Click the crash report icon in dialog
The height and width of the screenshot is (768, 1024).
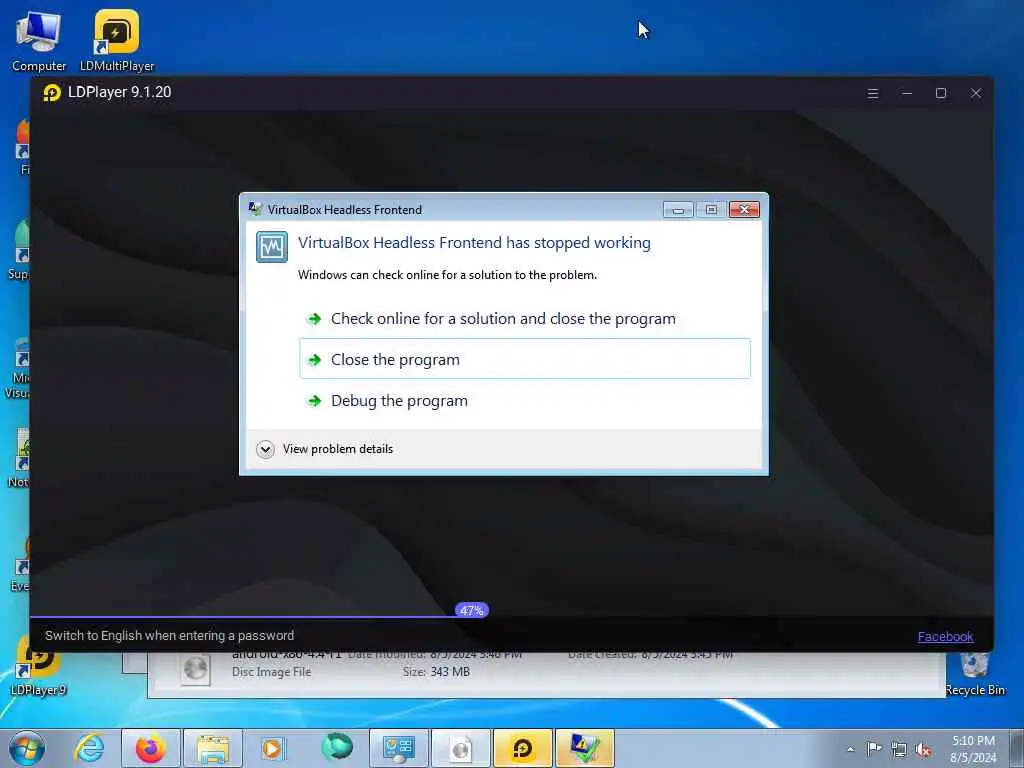click(x=272, y=247)
